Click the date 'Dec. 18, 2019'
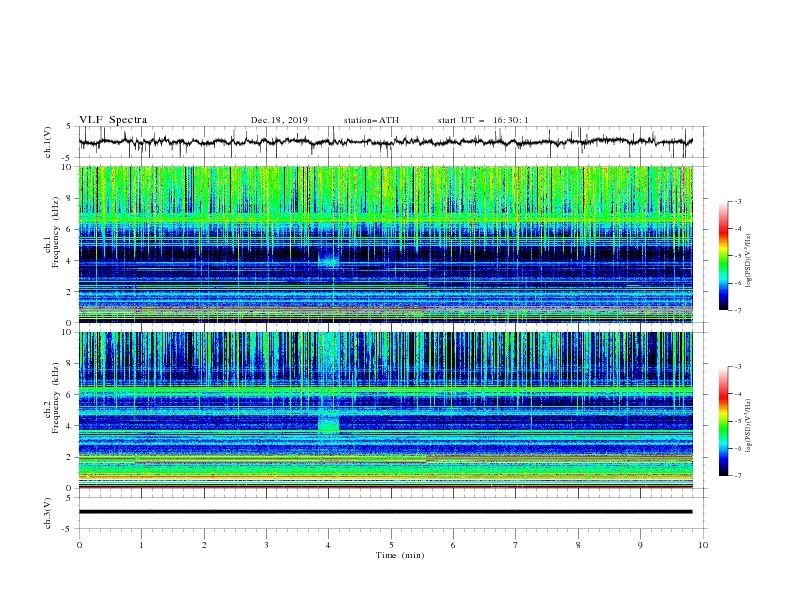 [x=279, y=120]
